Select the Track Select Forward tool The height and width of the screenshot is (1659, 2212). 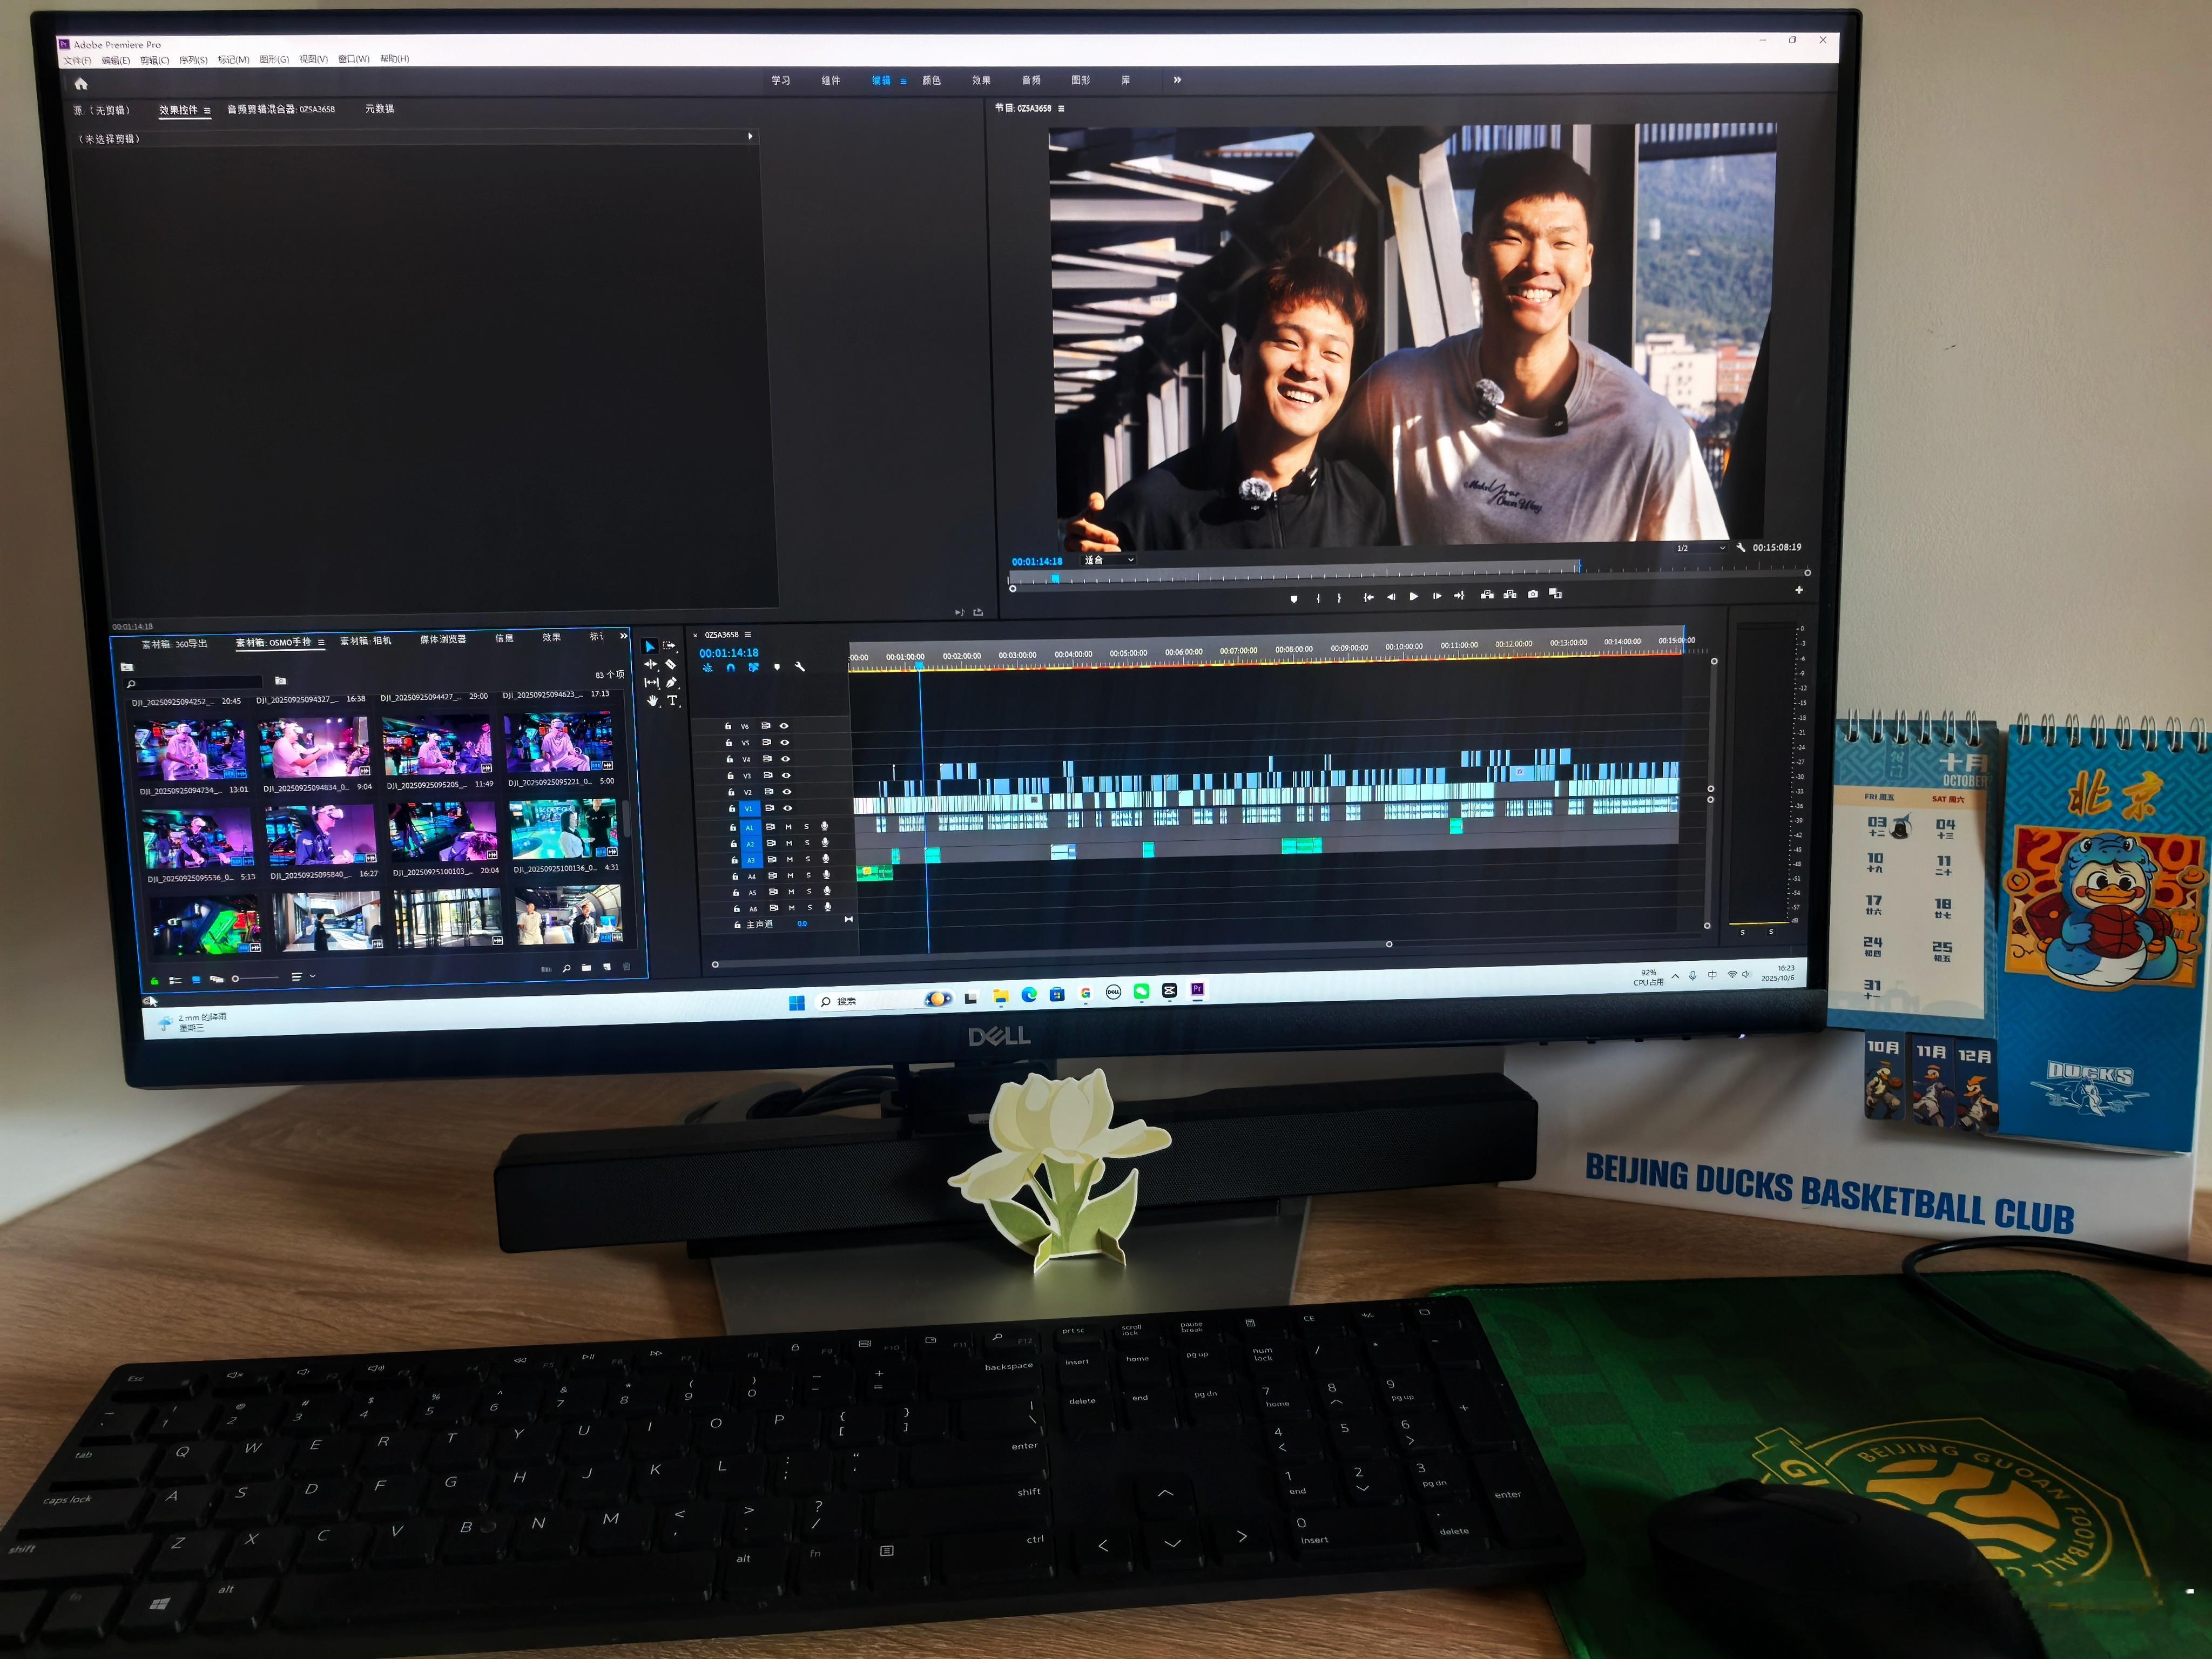coord(670,646)
